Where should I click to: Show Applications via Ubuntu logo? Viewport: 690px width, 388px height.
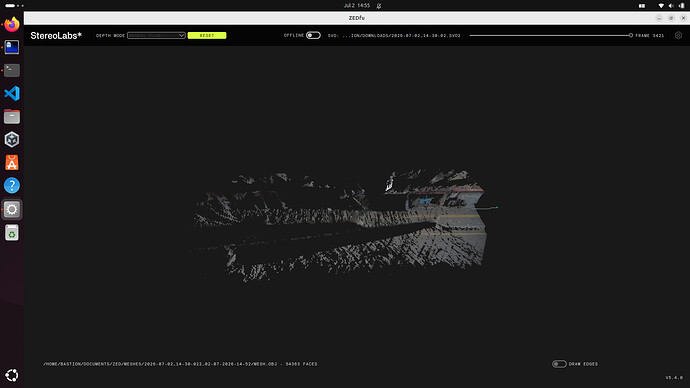[12, 375]
